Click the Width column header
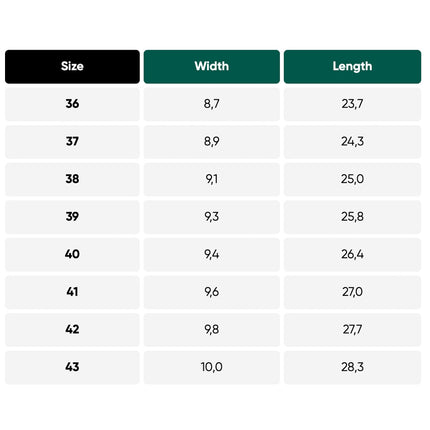 click(212, 67)
